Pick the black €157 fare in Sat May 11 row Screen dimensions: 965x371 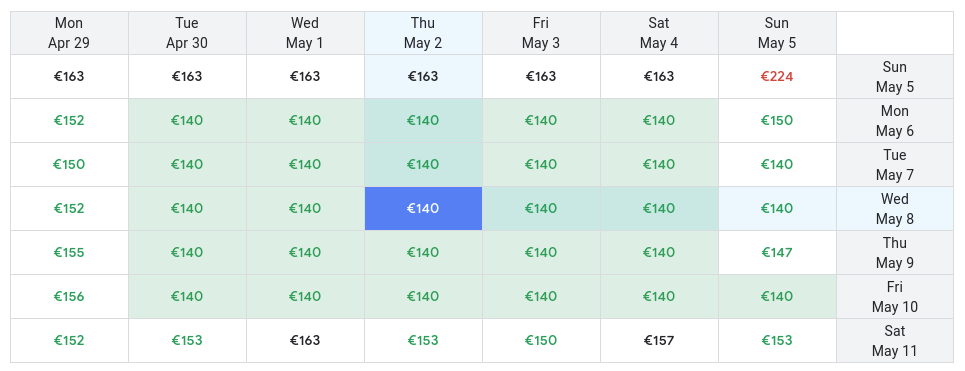coord(659,340)
